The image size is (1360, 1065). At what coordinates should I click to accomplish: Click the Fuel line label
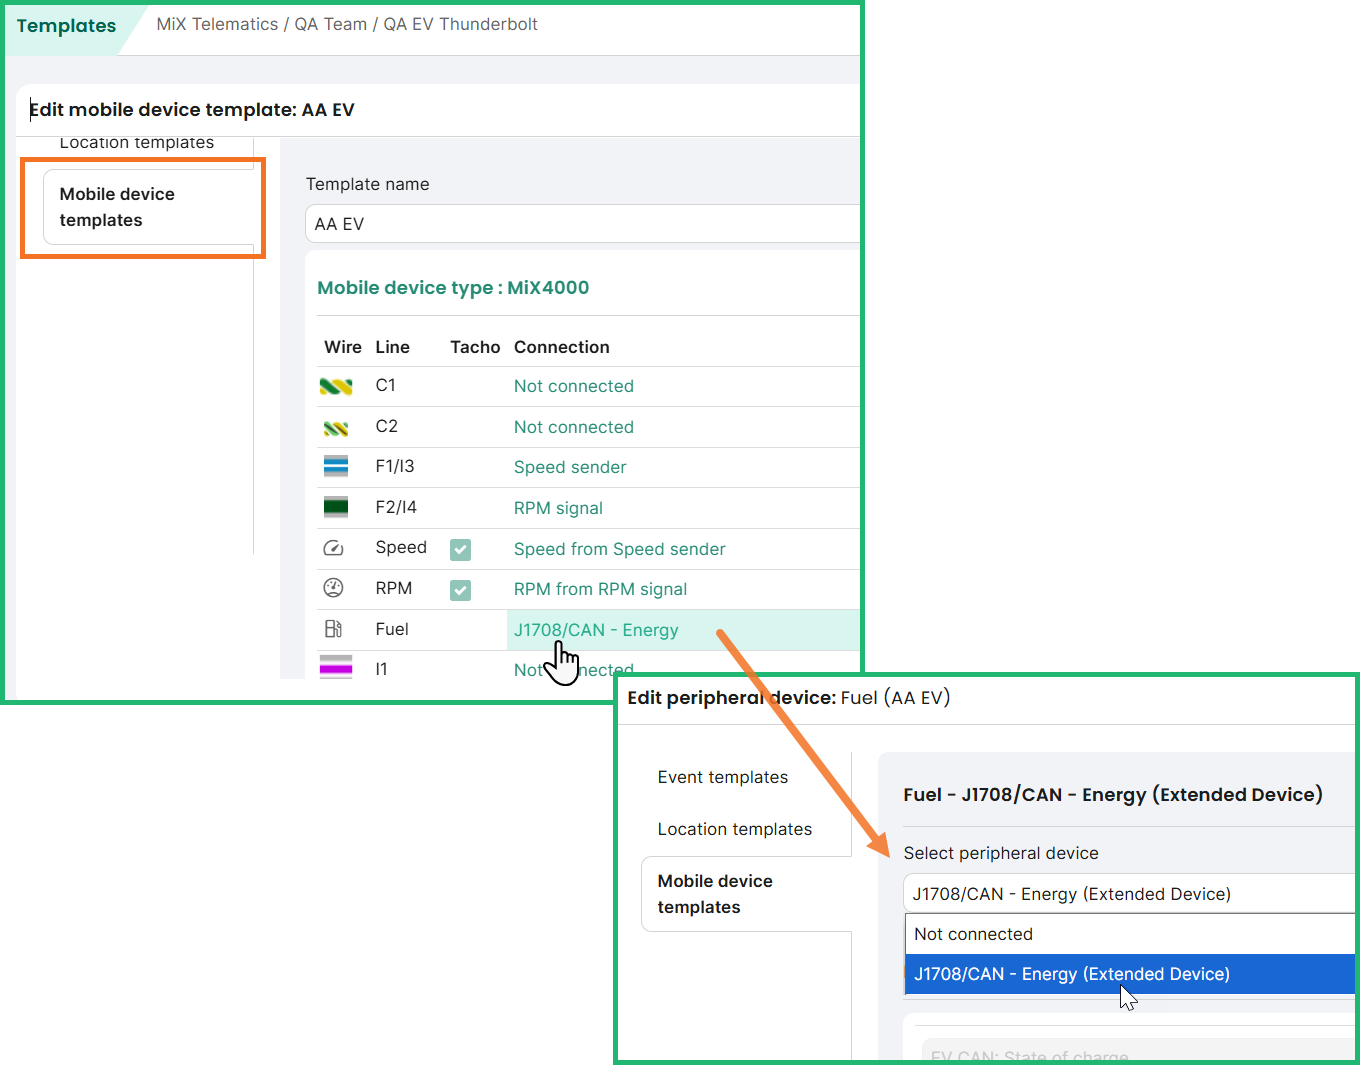pyautogui.click(x=392, y=629)
